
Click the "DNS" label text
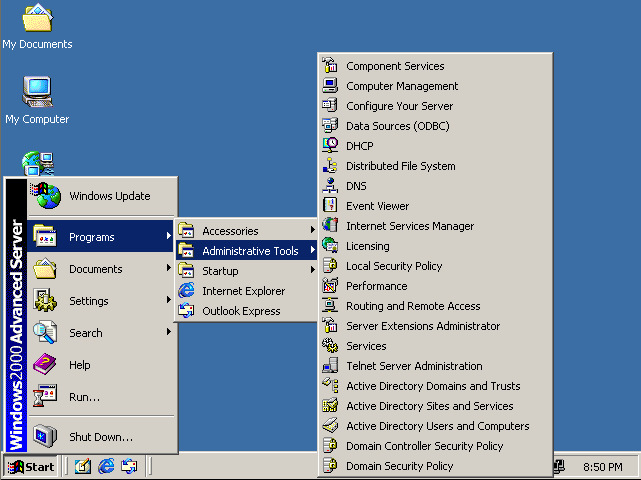(356, 186)
